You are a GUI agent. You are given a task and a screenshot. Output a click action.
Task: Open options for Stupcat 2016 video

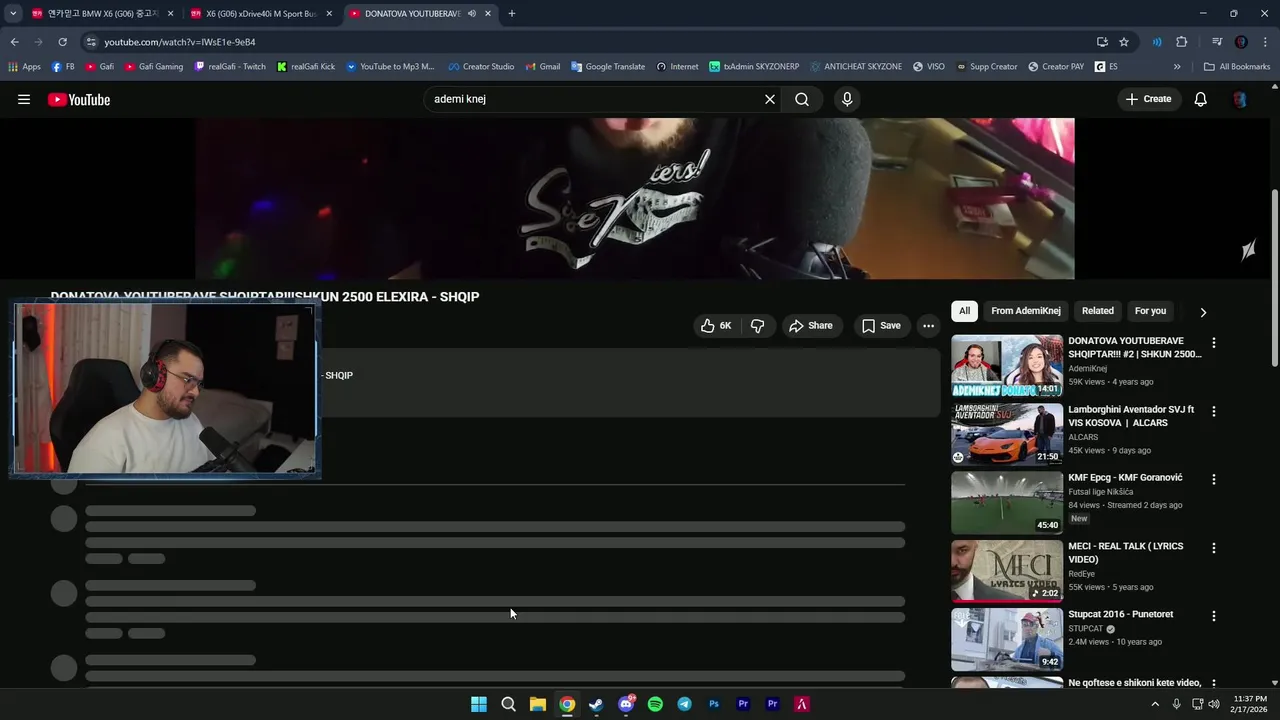[x=1214, y=616]
